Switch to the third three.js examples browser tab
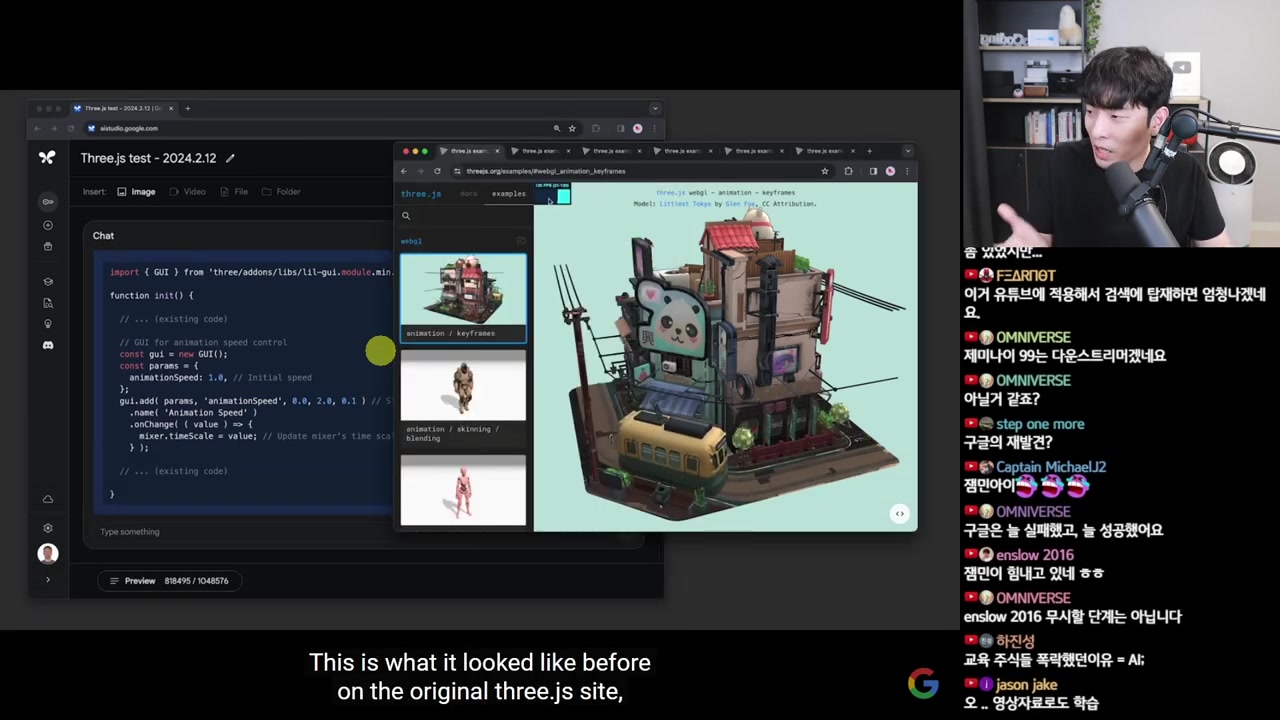The height and width of the screenshot is (720, 1280). 611,151
